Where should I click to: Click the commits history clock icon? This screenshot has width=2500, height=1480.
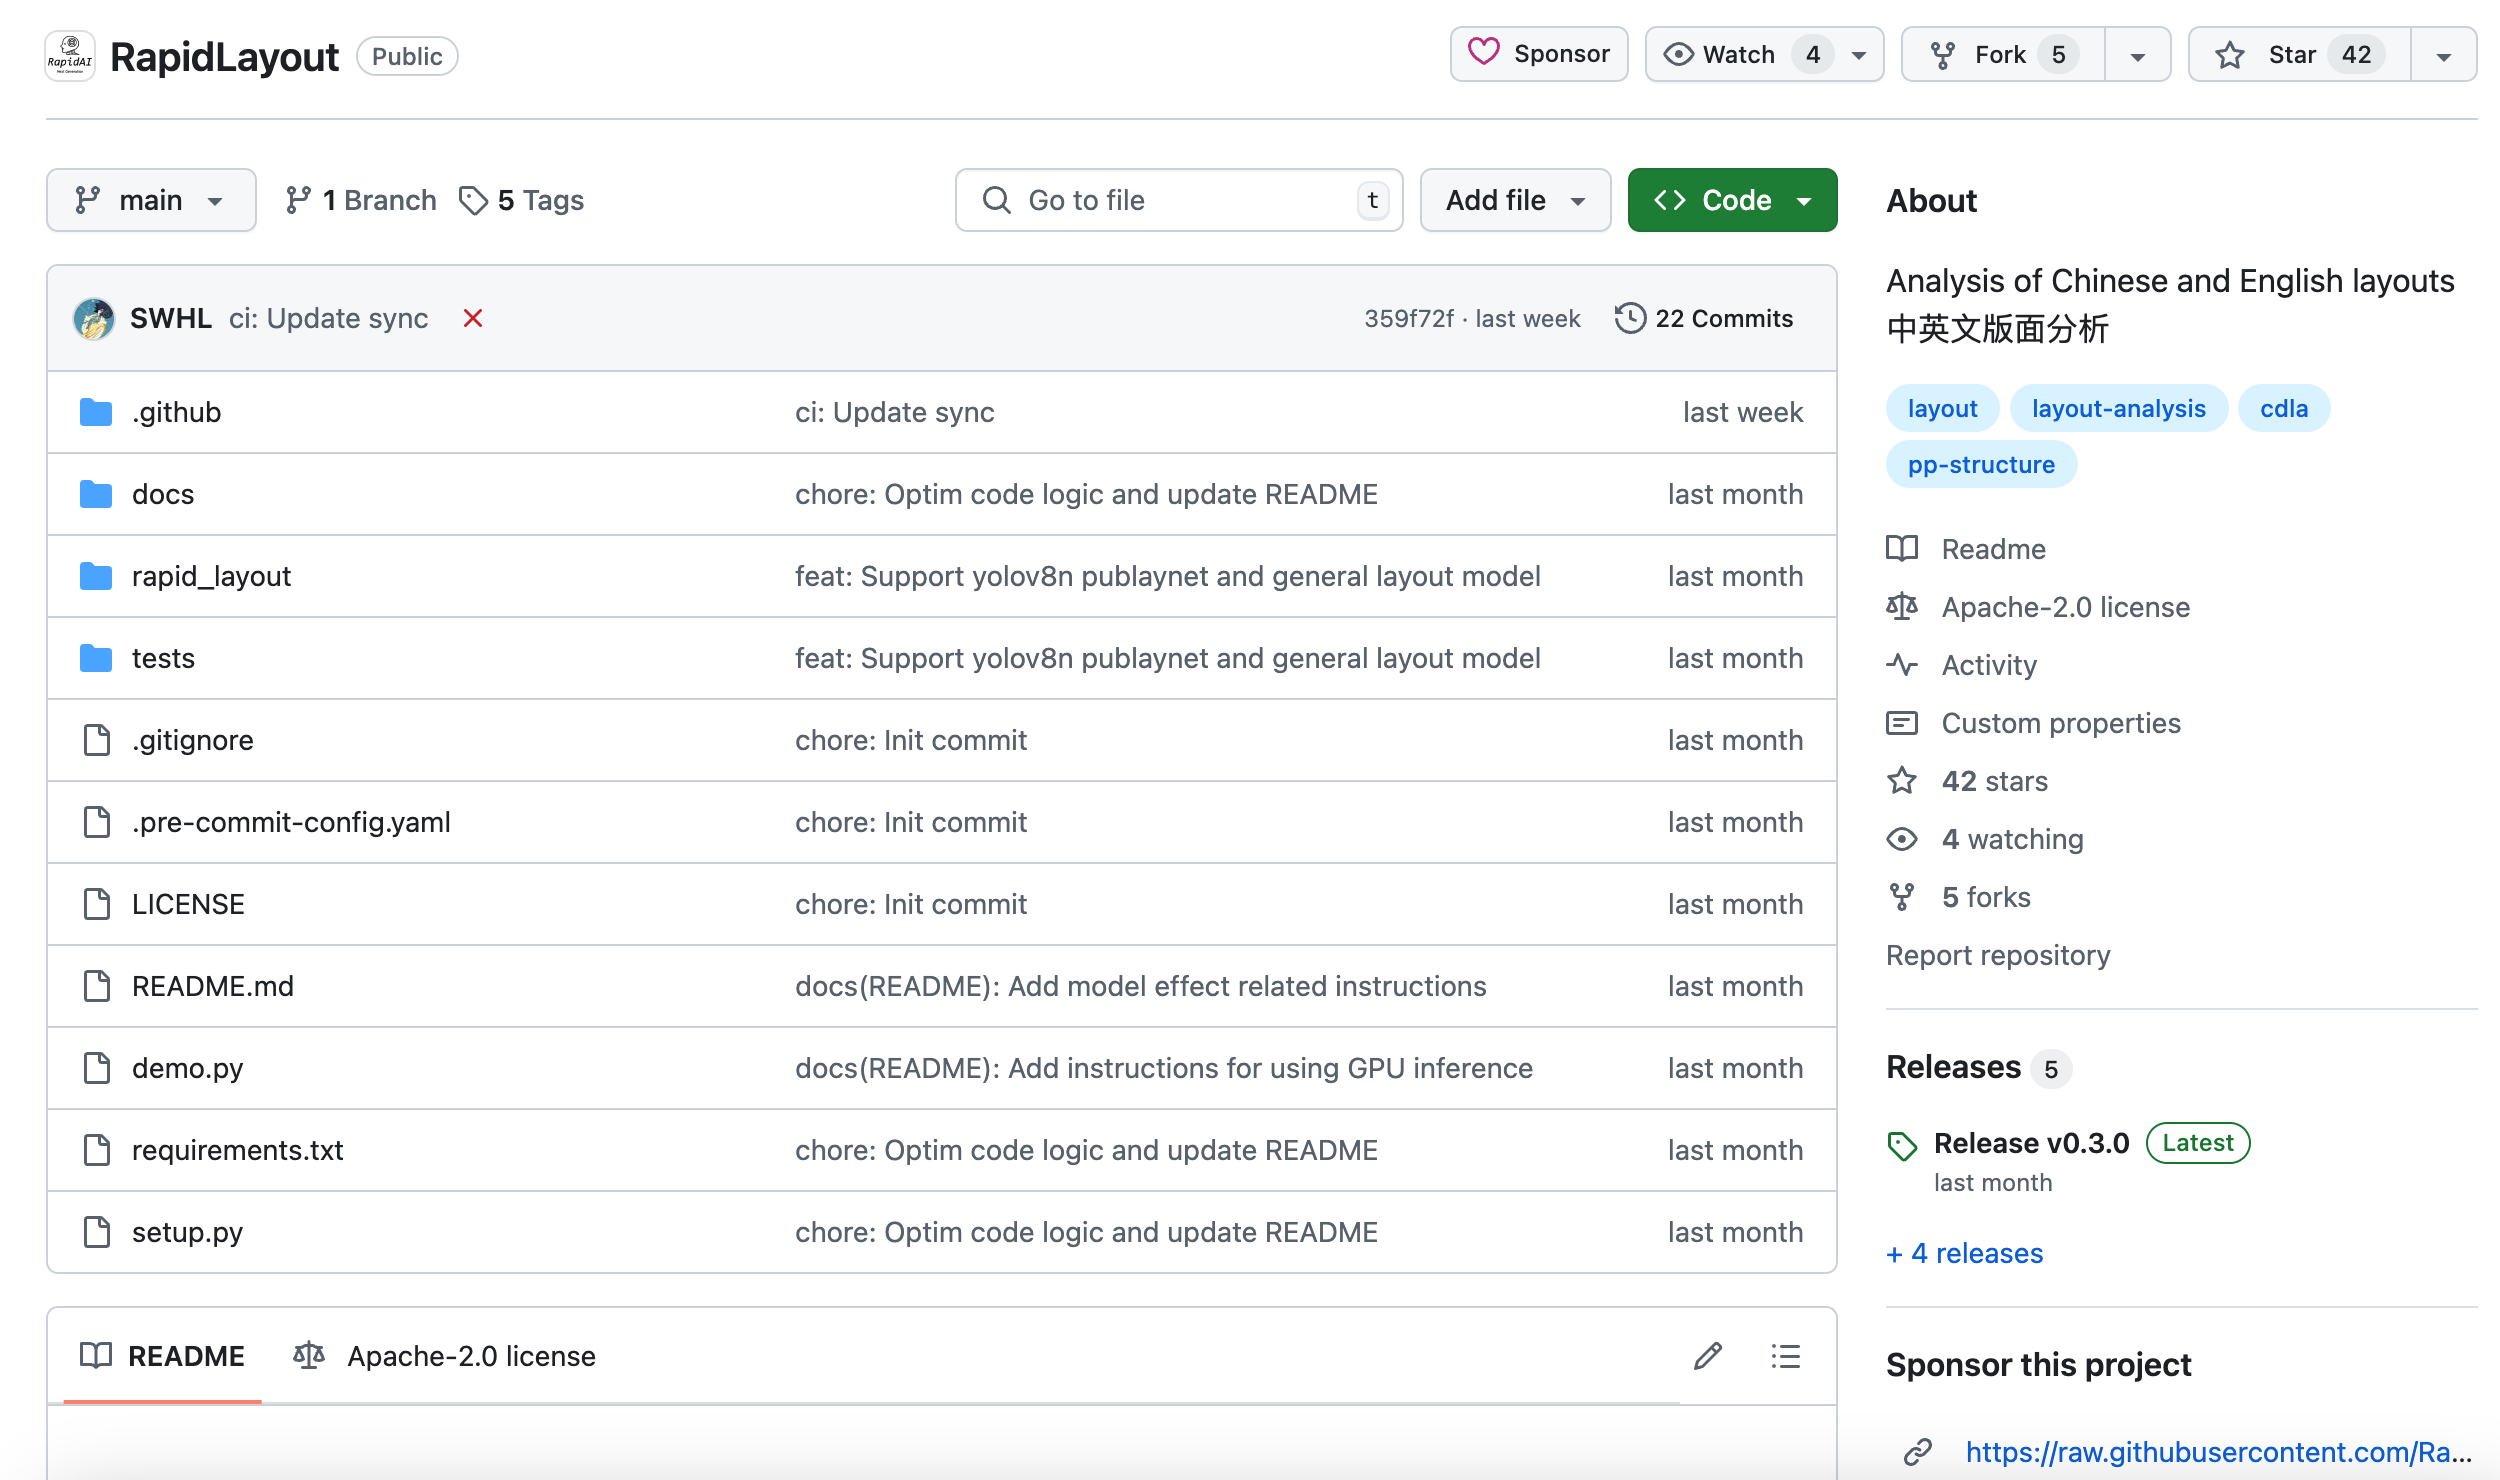pos(1630,318)
